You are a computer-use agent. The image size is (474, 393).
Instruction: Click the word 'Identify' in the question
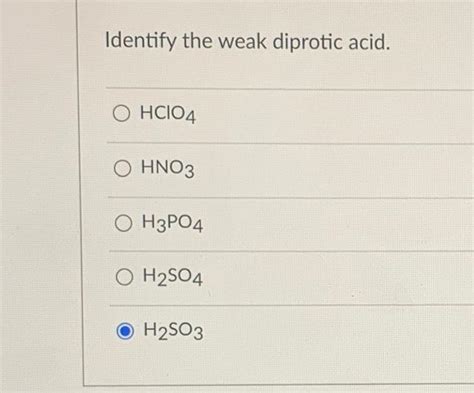(x=141, y=42)
